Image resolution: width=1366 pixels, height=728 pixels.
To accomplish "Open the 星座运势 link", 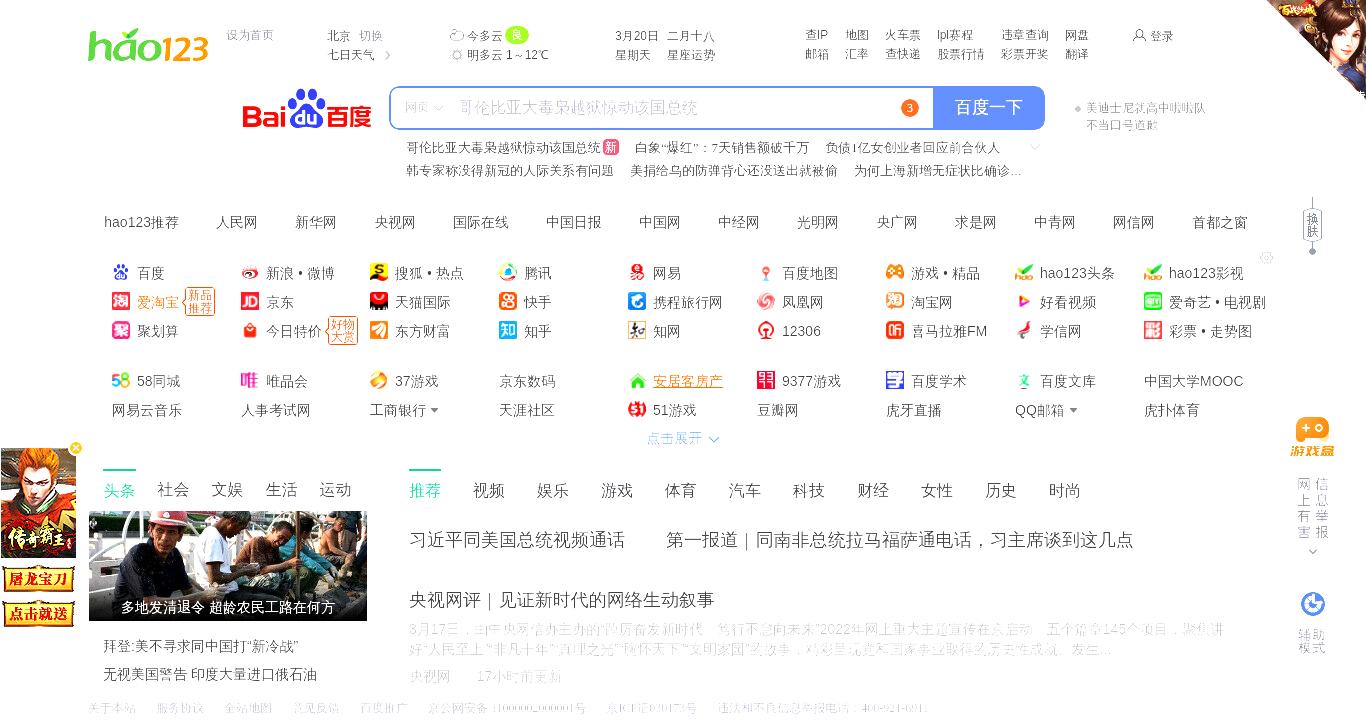I will 691,55.
